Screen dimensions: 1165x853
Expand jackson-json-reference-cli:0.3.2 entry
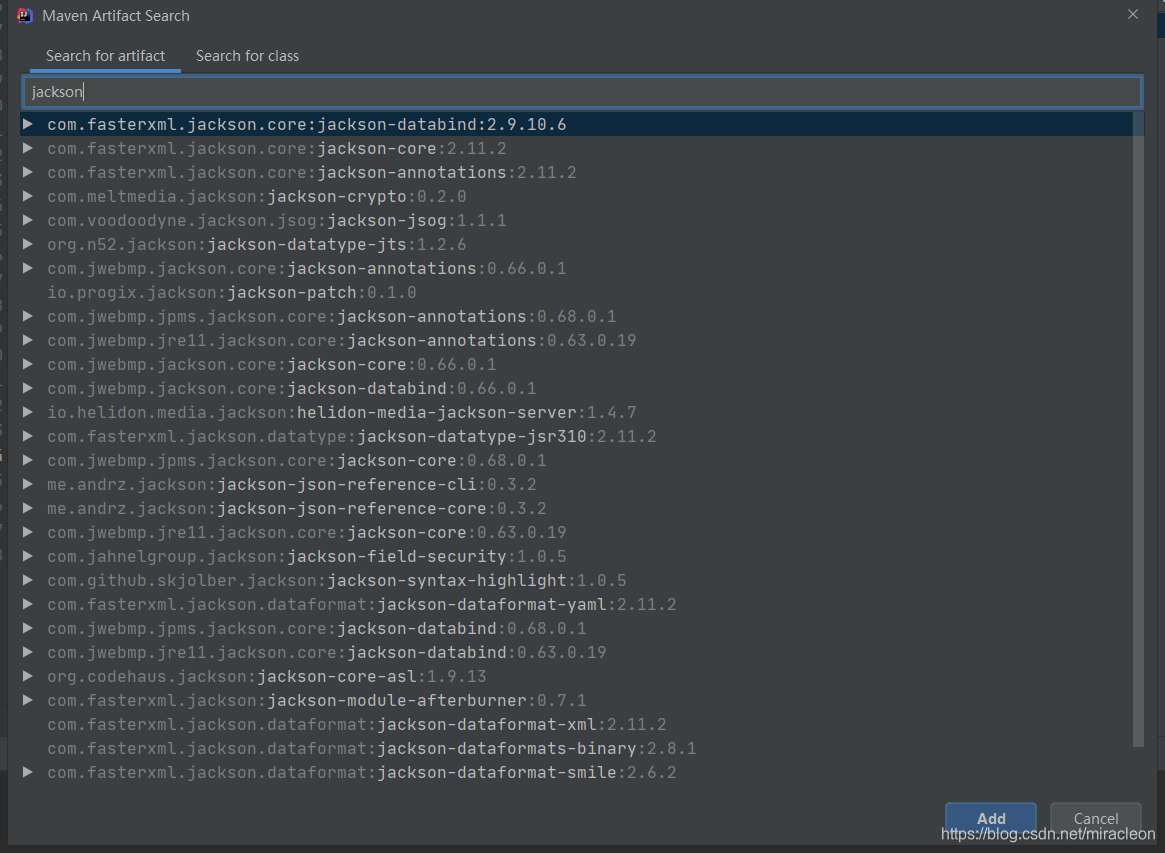point(27,484)
